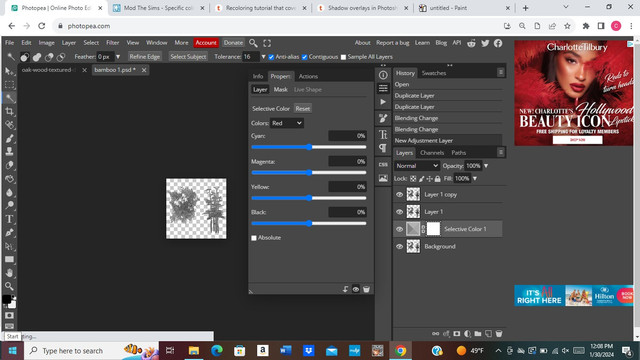The height and width of the screenshot is (360, 640).
Task: Delete adjustment via Properties trash icon
Action: [366, 289]
